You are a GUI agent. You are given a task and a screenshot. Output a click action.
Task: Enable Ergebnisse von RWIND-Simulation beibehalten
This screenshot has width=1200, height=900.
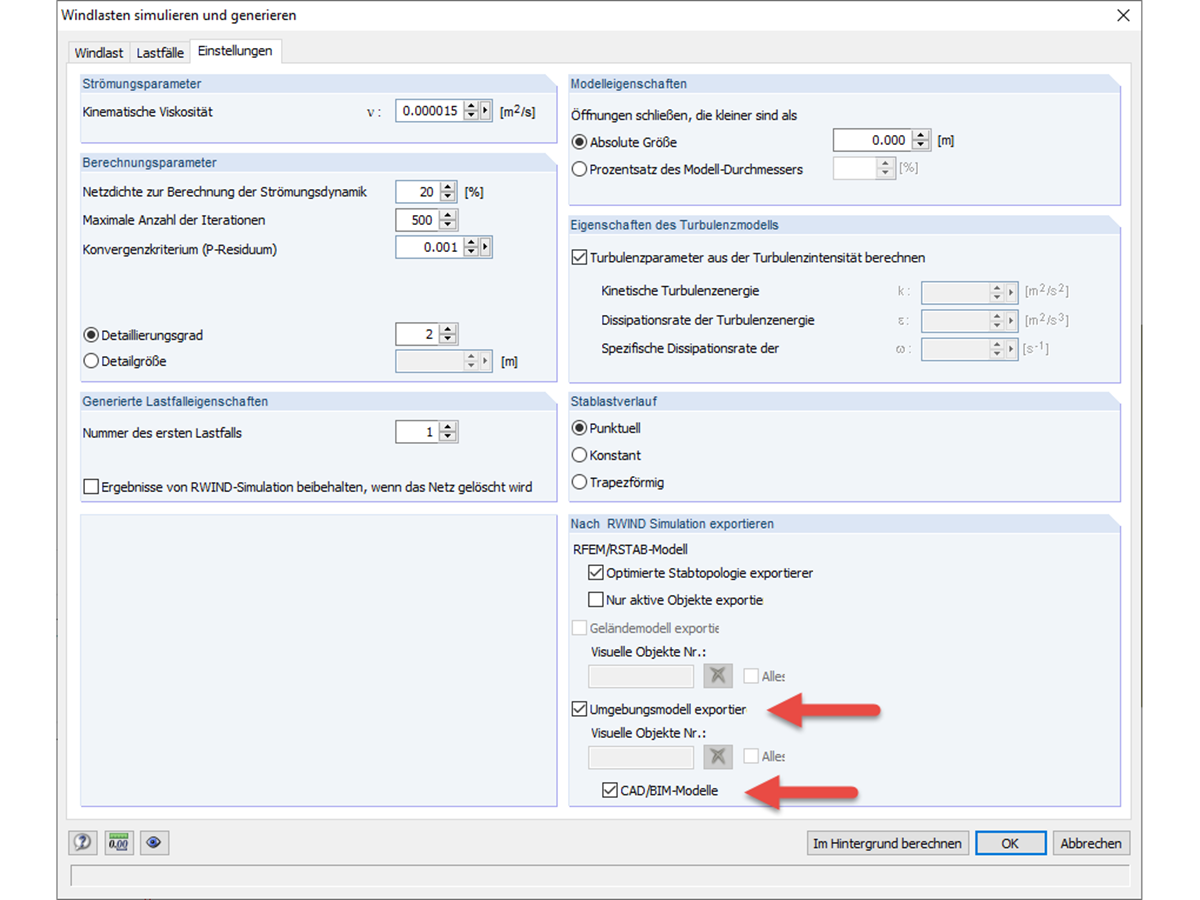(x=91, y=487)
